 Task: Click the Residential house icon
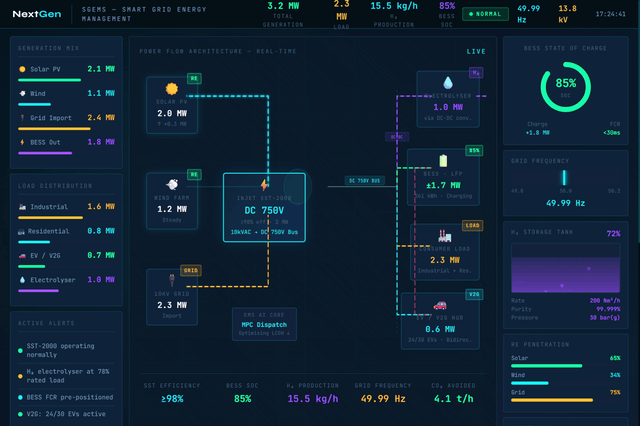tap(21, 231)
